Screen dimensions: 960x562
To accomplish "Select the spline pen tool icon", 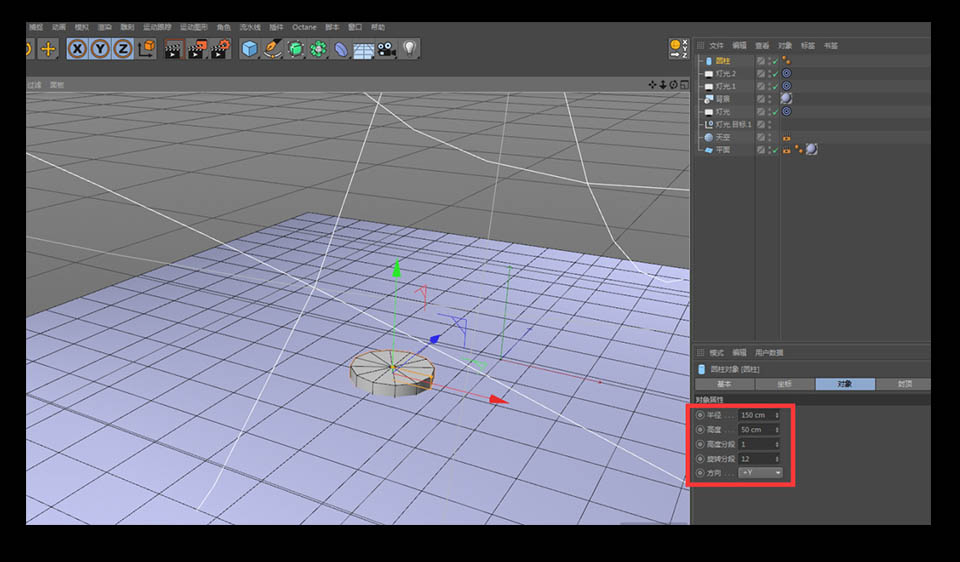I will pyautogui.click(x=272, y=49).
